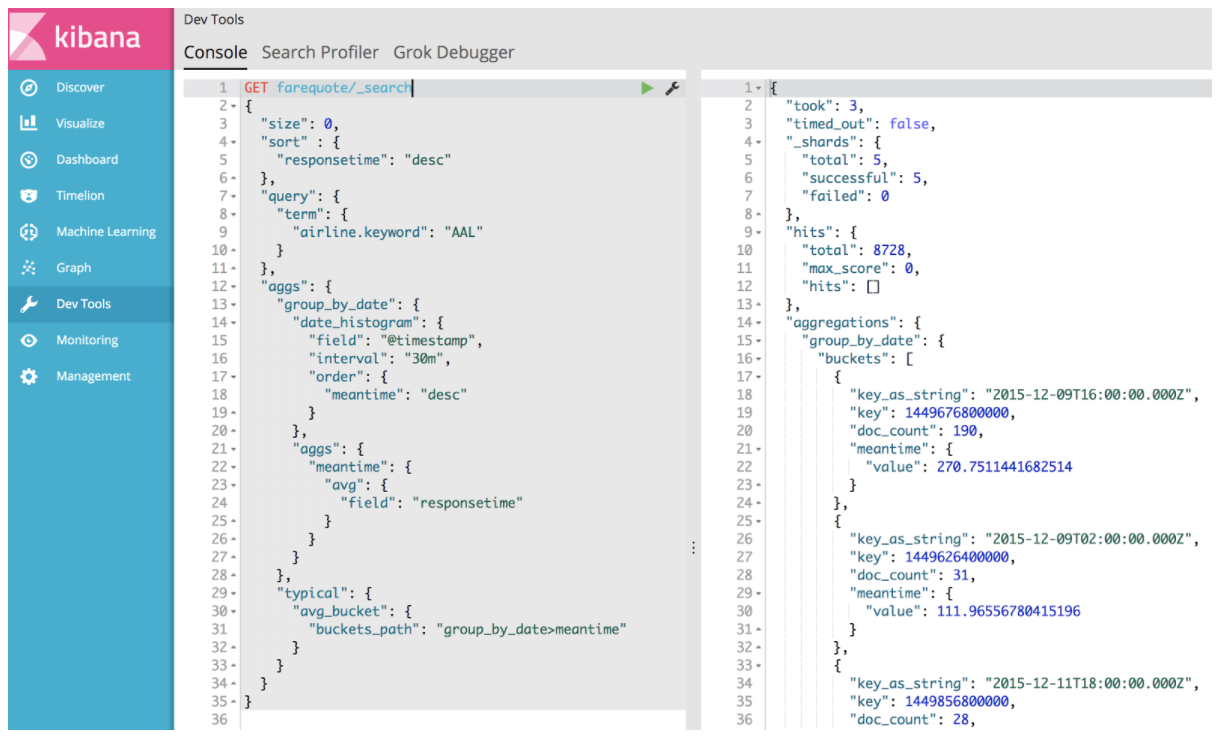Fold the "_shards" object in response
The width and height of the screenshot is (1218, 738).
761,142
